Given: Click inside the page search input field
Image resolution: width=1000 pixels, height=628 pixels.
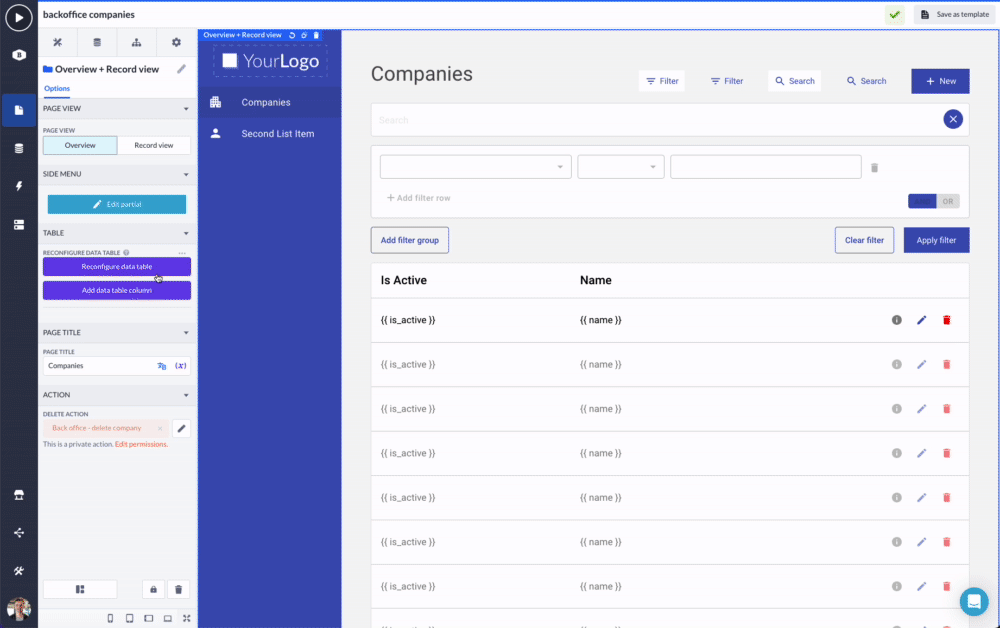Looking at the screenshot, I should click(650, 119).
